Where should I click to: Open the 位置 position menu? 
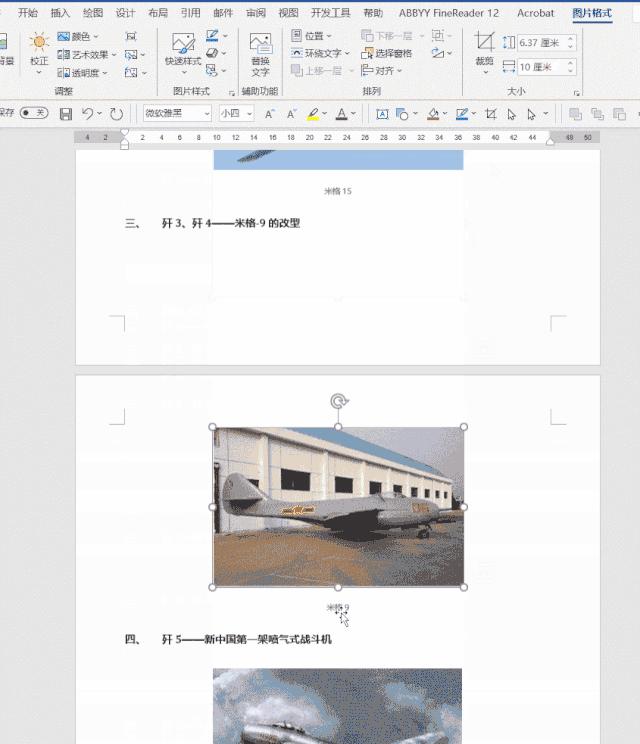[312, 36]
